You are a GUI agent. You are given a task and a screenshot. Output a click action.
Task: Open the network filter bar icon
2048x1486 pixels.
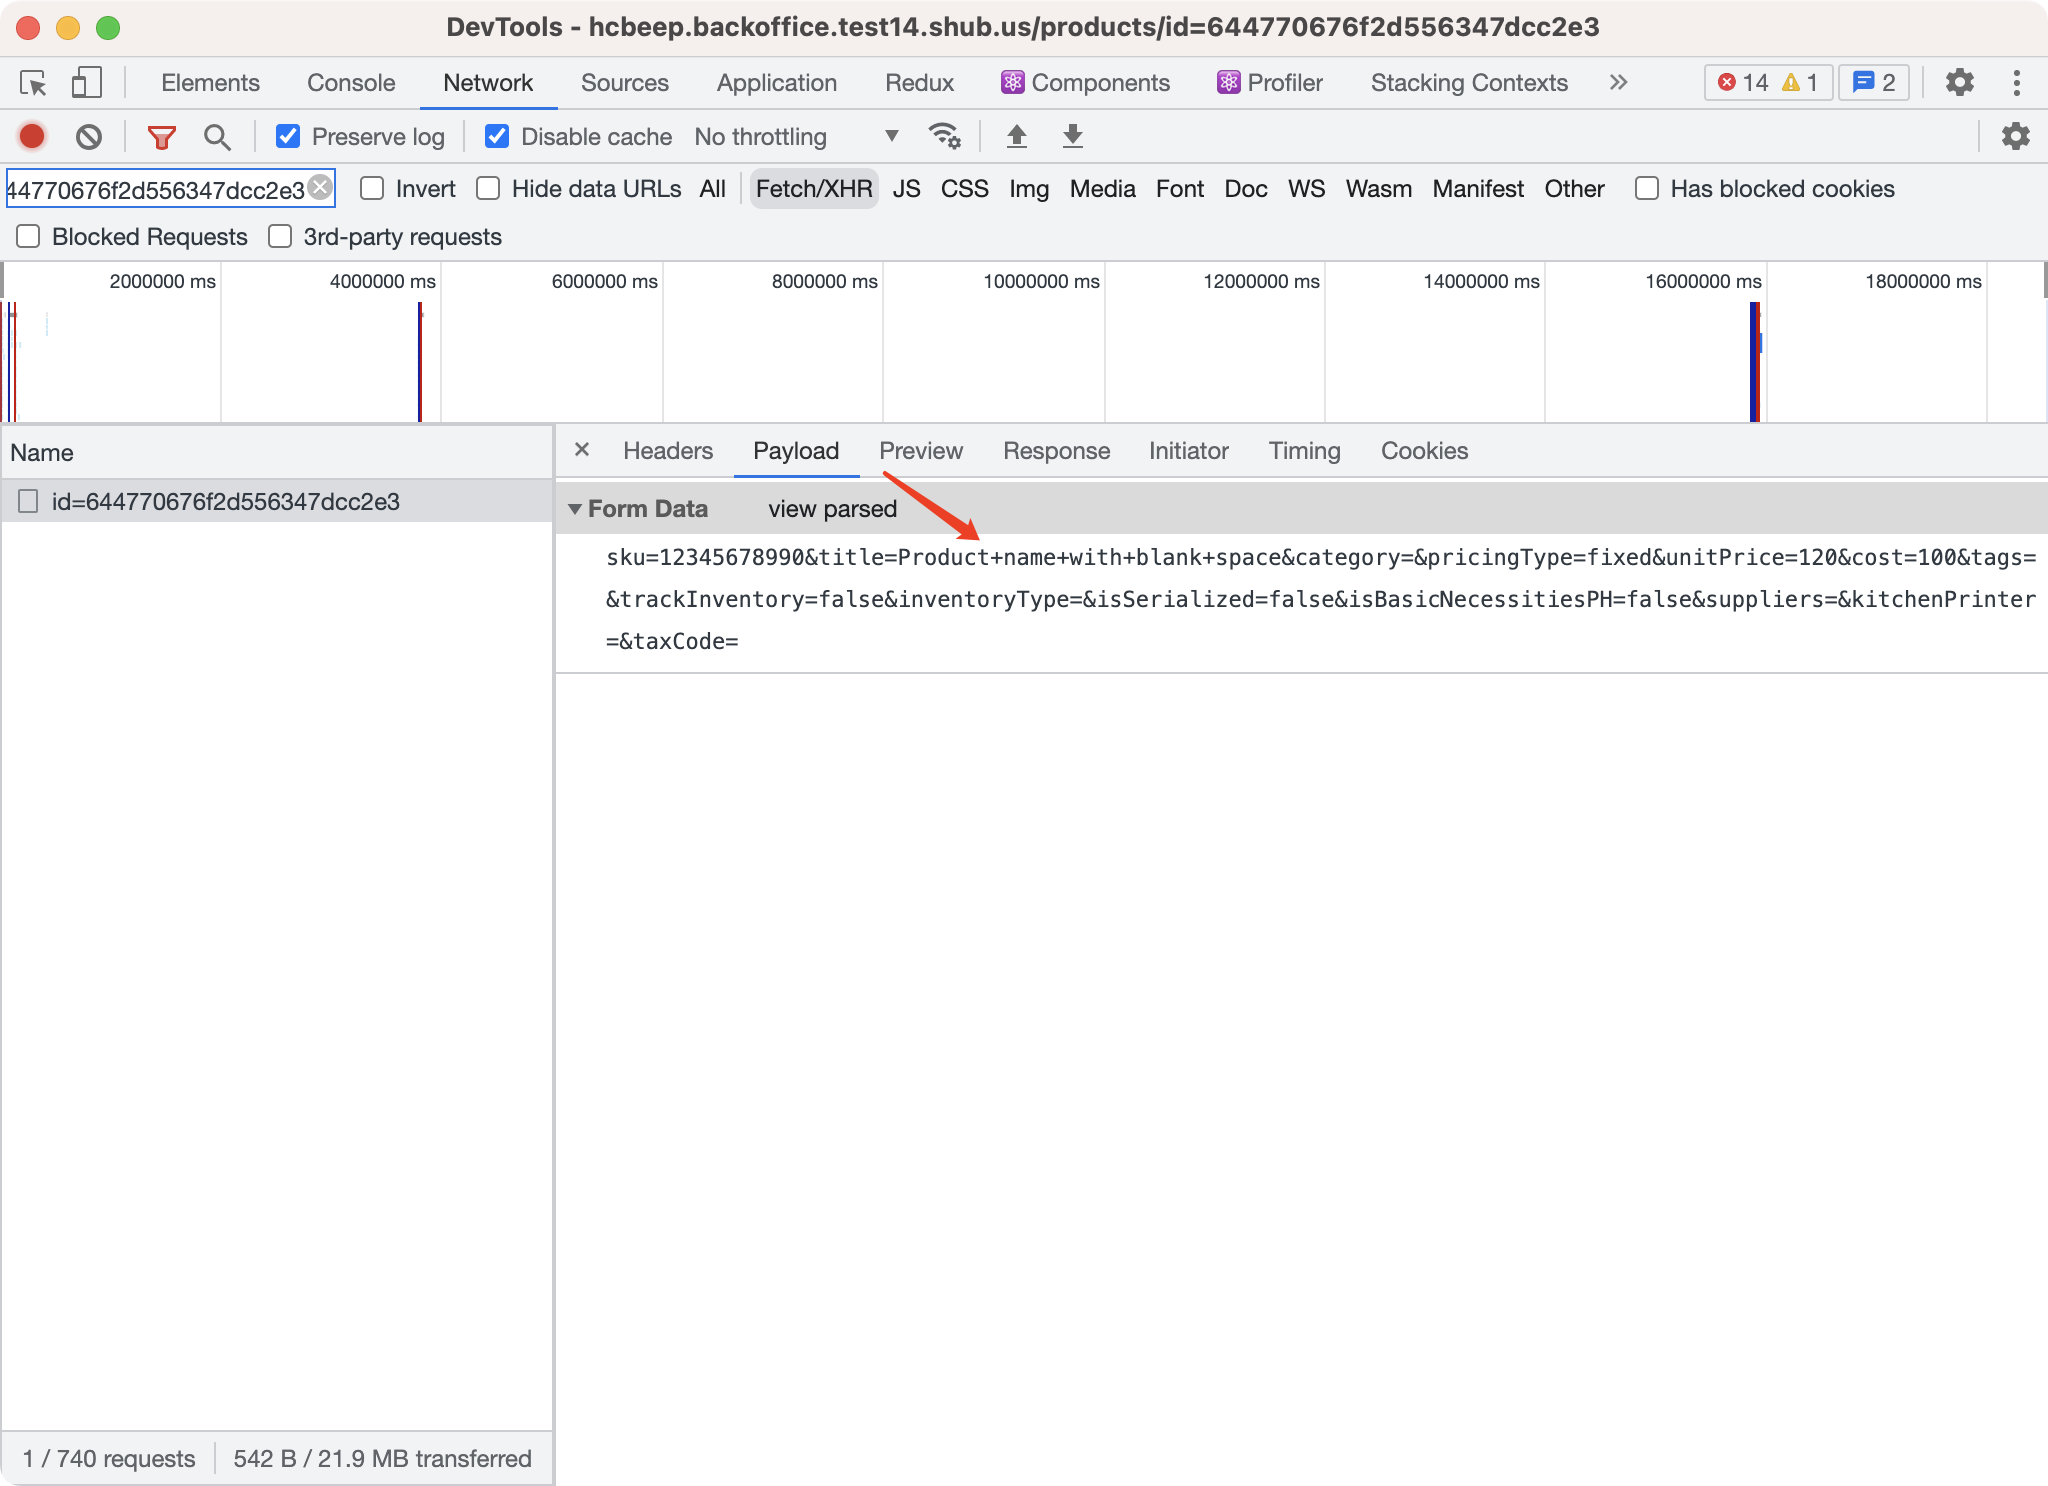click(162, 136)
